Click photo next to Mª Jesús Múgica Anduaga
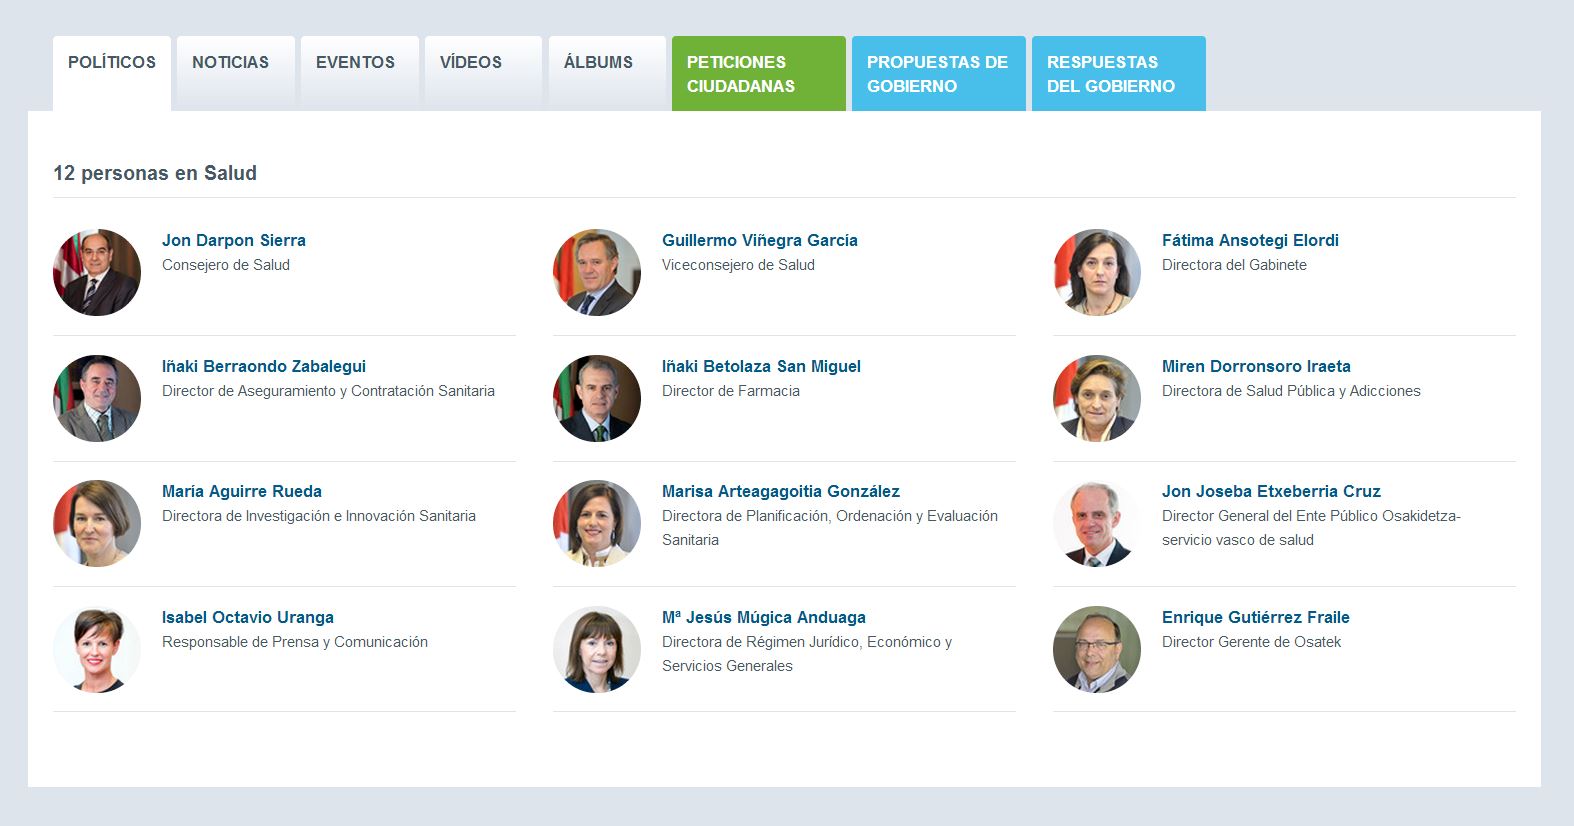 click(x=597, y=649)
